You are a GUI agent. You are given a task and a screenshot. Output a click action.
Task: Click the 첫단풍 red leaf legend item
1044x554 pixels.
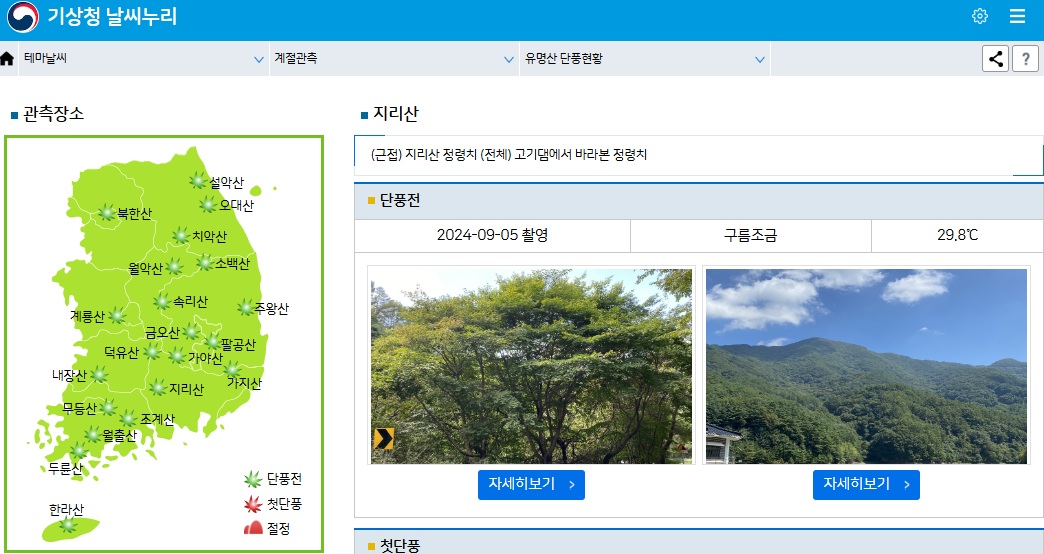click(273, 504)
